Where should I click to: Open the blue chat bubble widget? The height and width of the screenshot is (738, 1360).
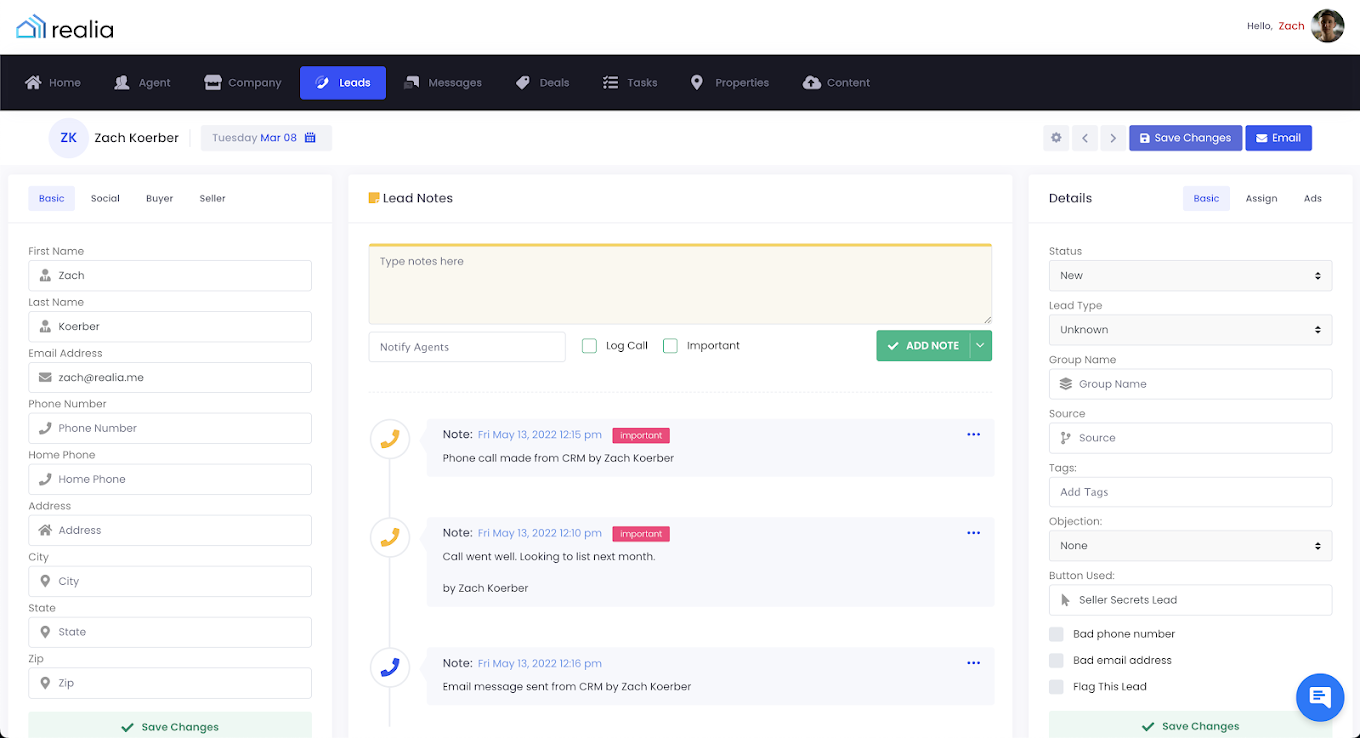(1319, 697)
